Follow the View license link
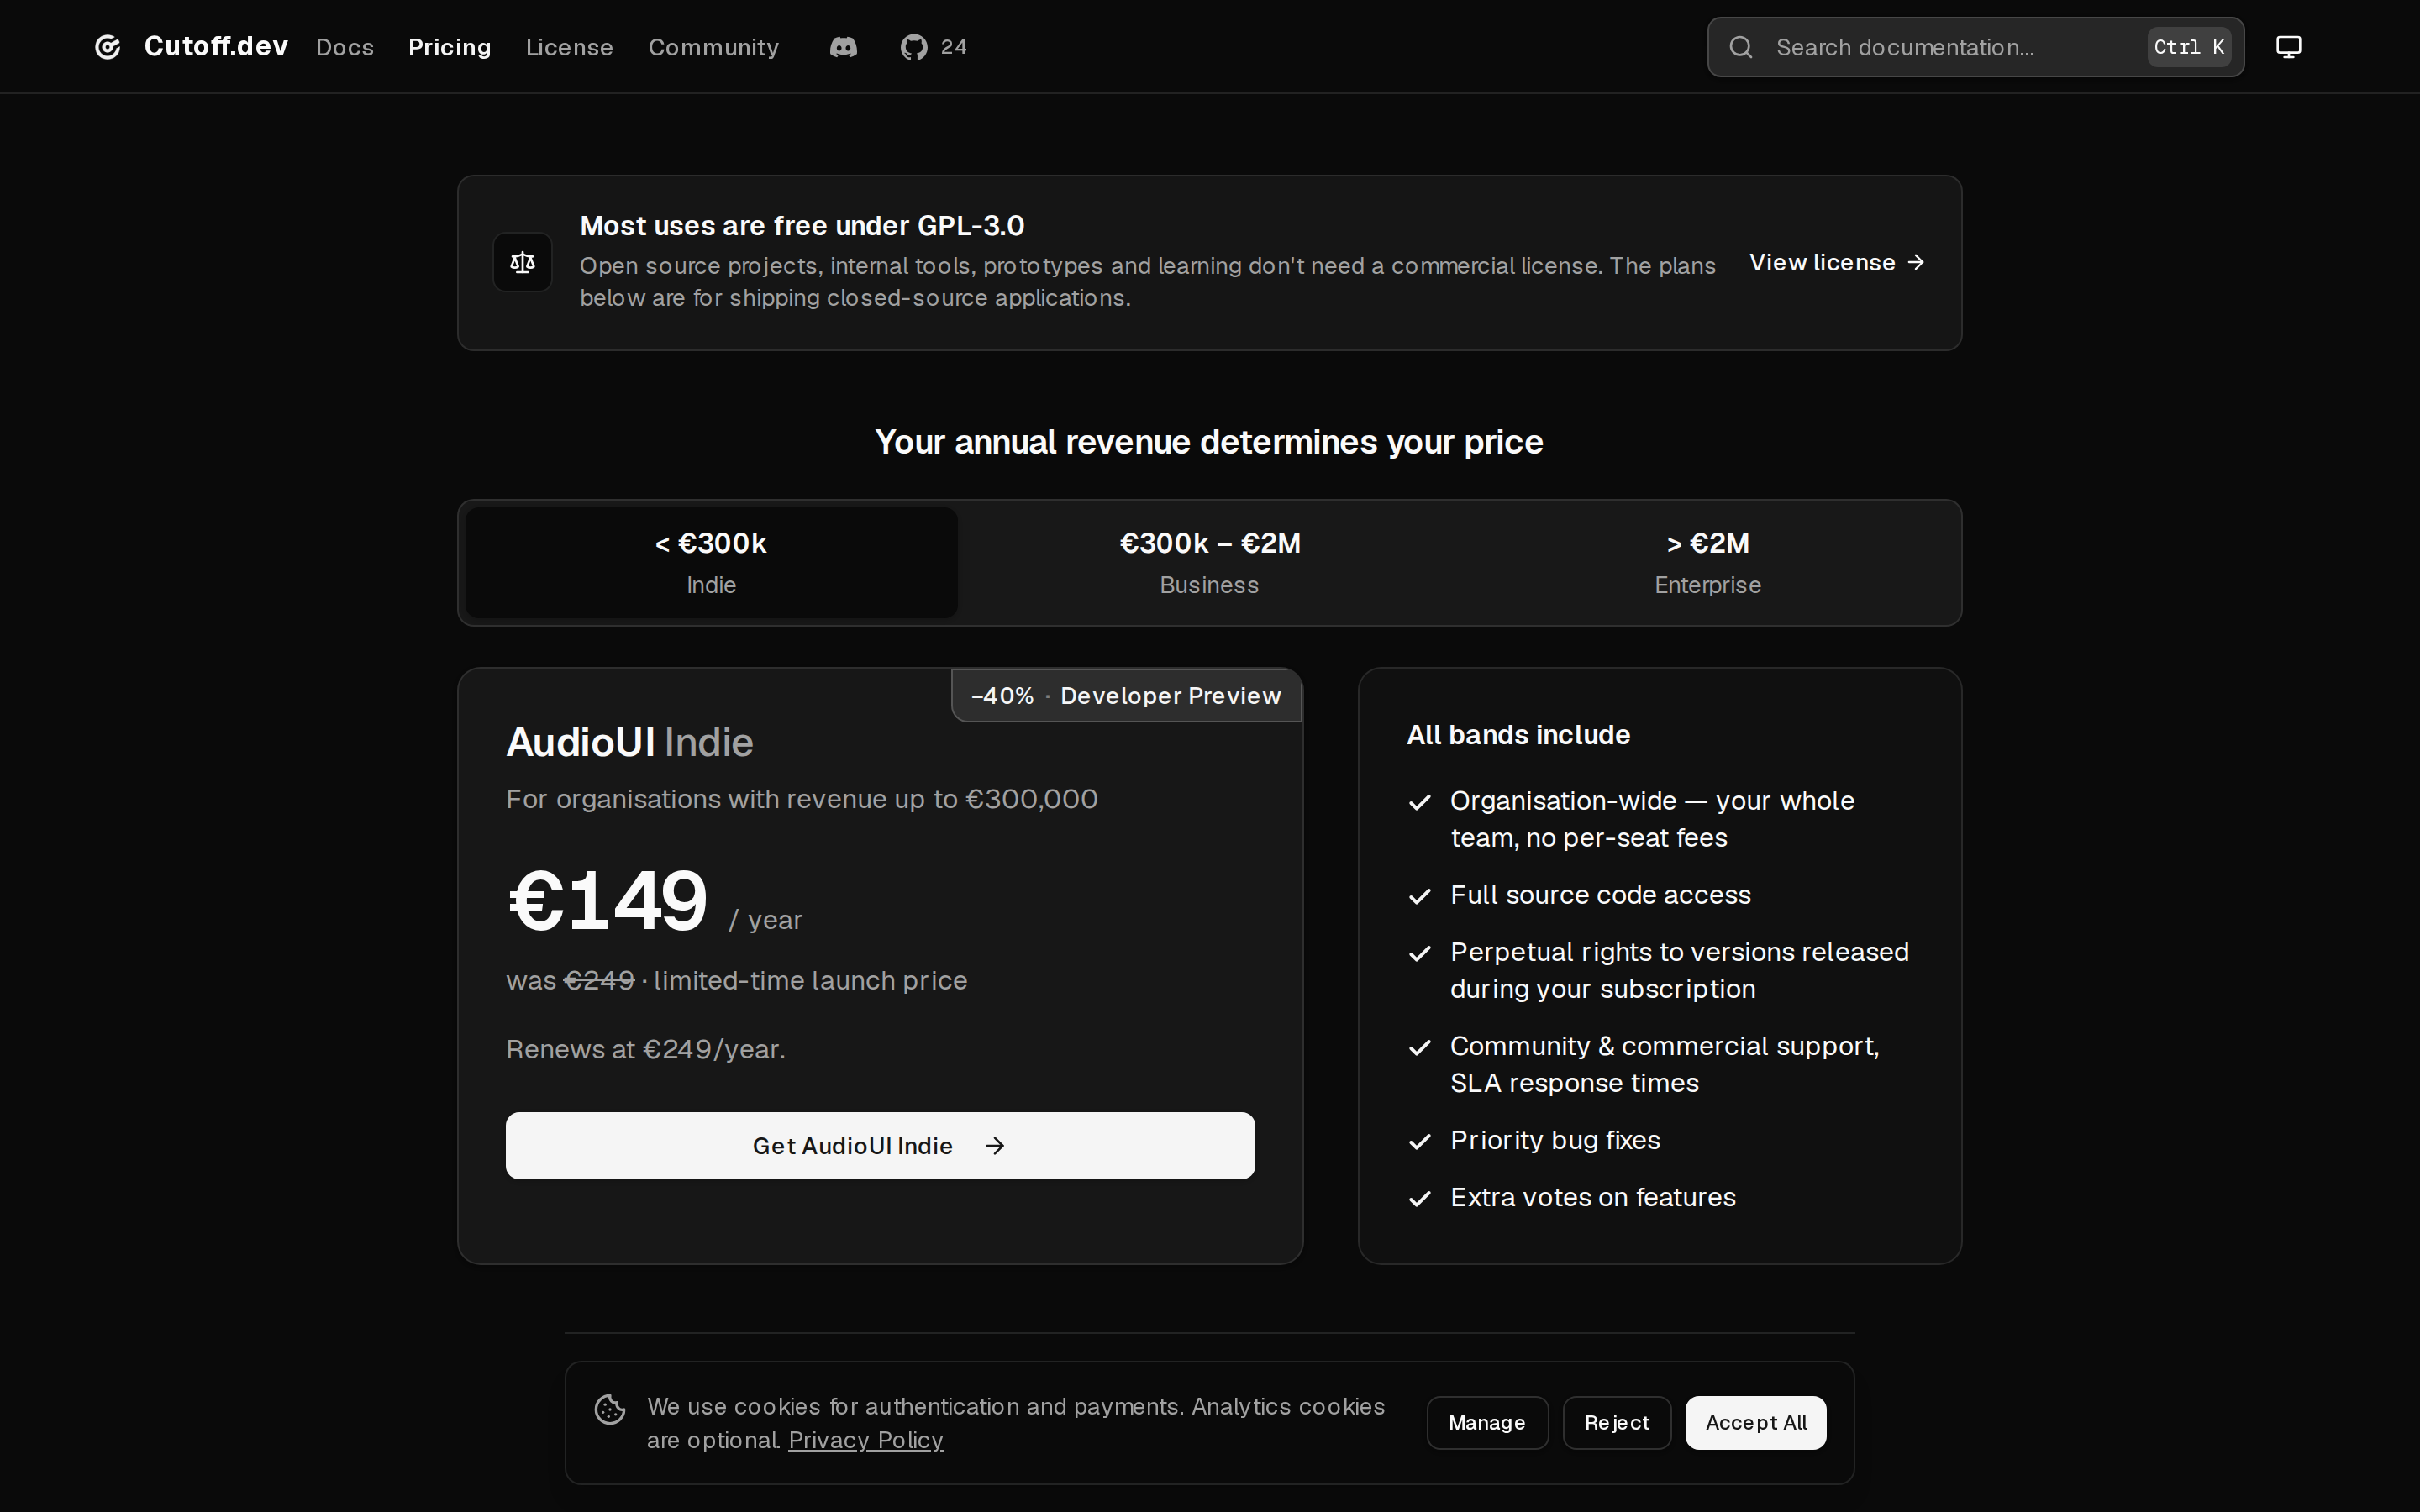2420x1512 pixels. [1837, 262]
